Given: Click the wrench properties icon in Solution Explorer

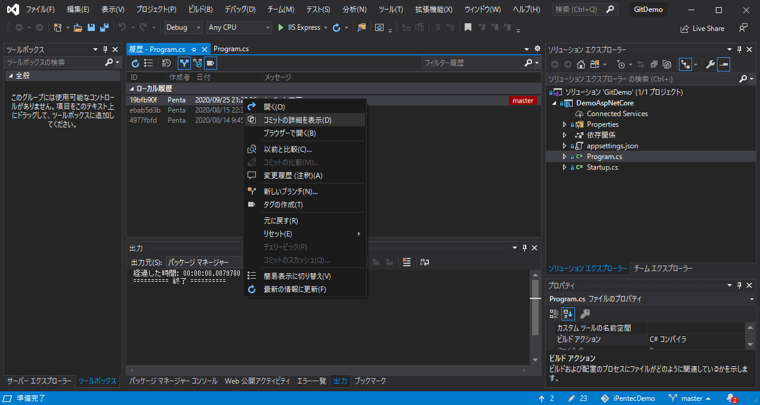Looking at the screenshot, I should point(710,64).
